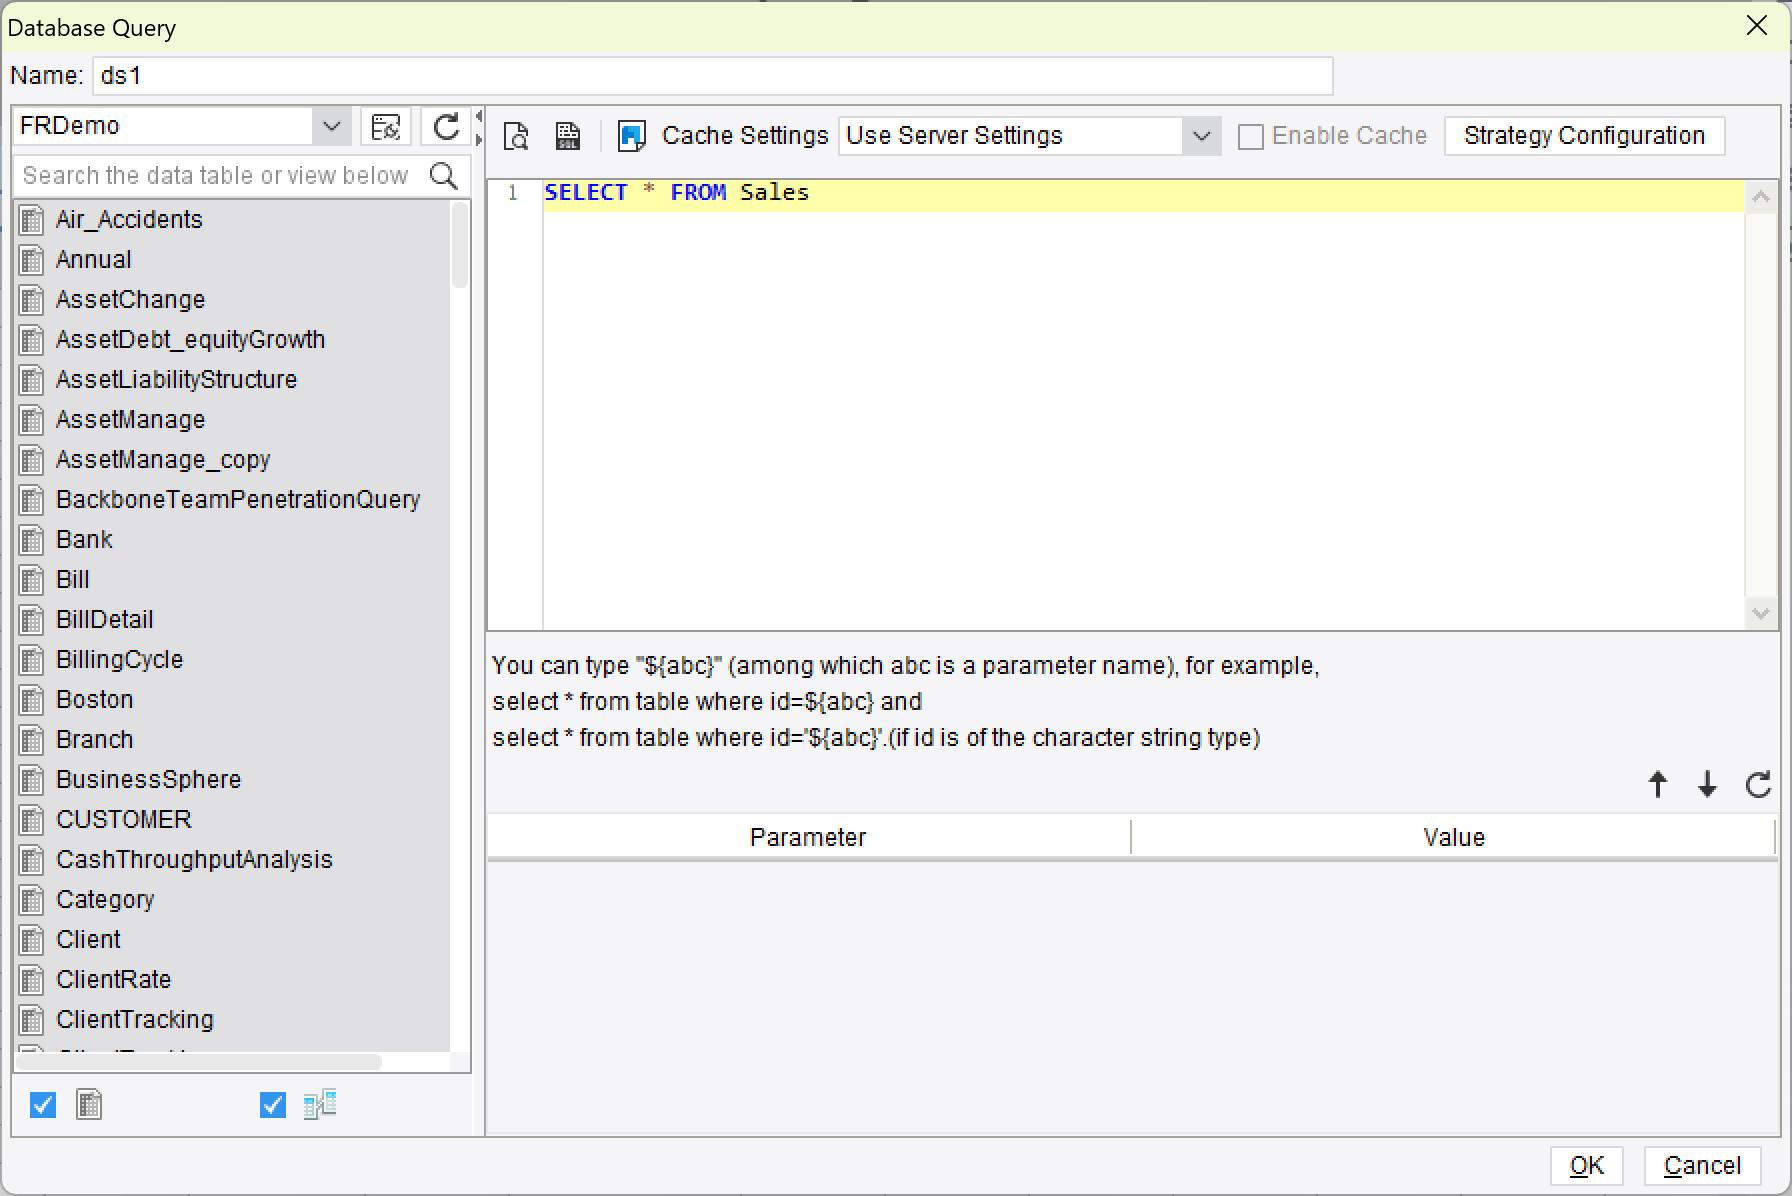This screenshot has width=1792, height=1196.
Task: Open Strategy Configuration
Action: pyautogui.click(x=1584, y=135)
